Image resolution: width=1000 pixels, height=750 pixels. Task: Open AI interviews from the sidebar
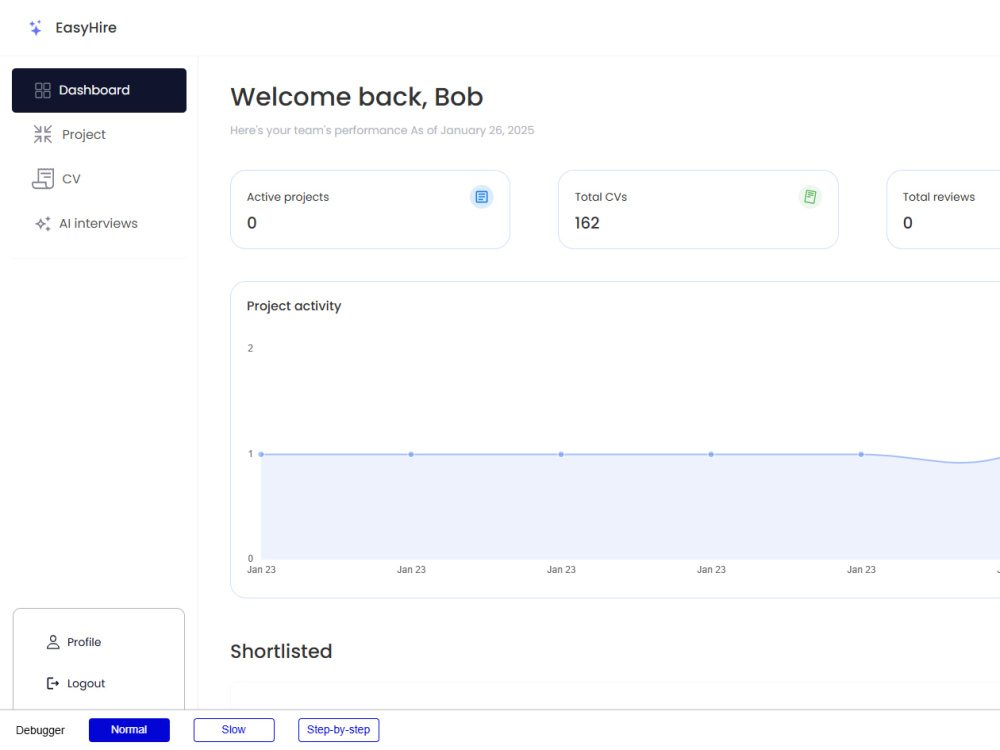[99, 224]
